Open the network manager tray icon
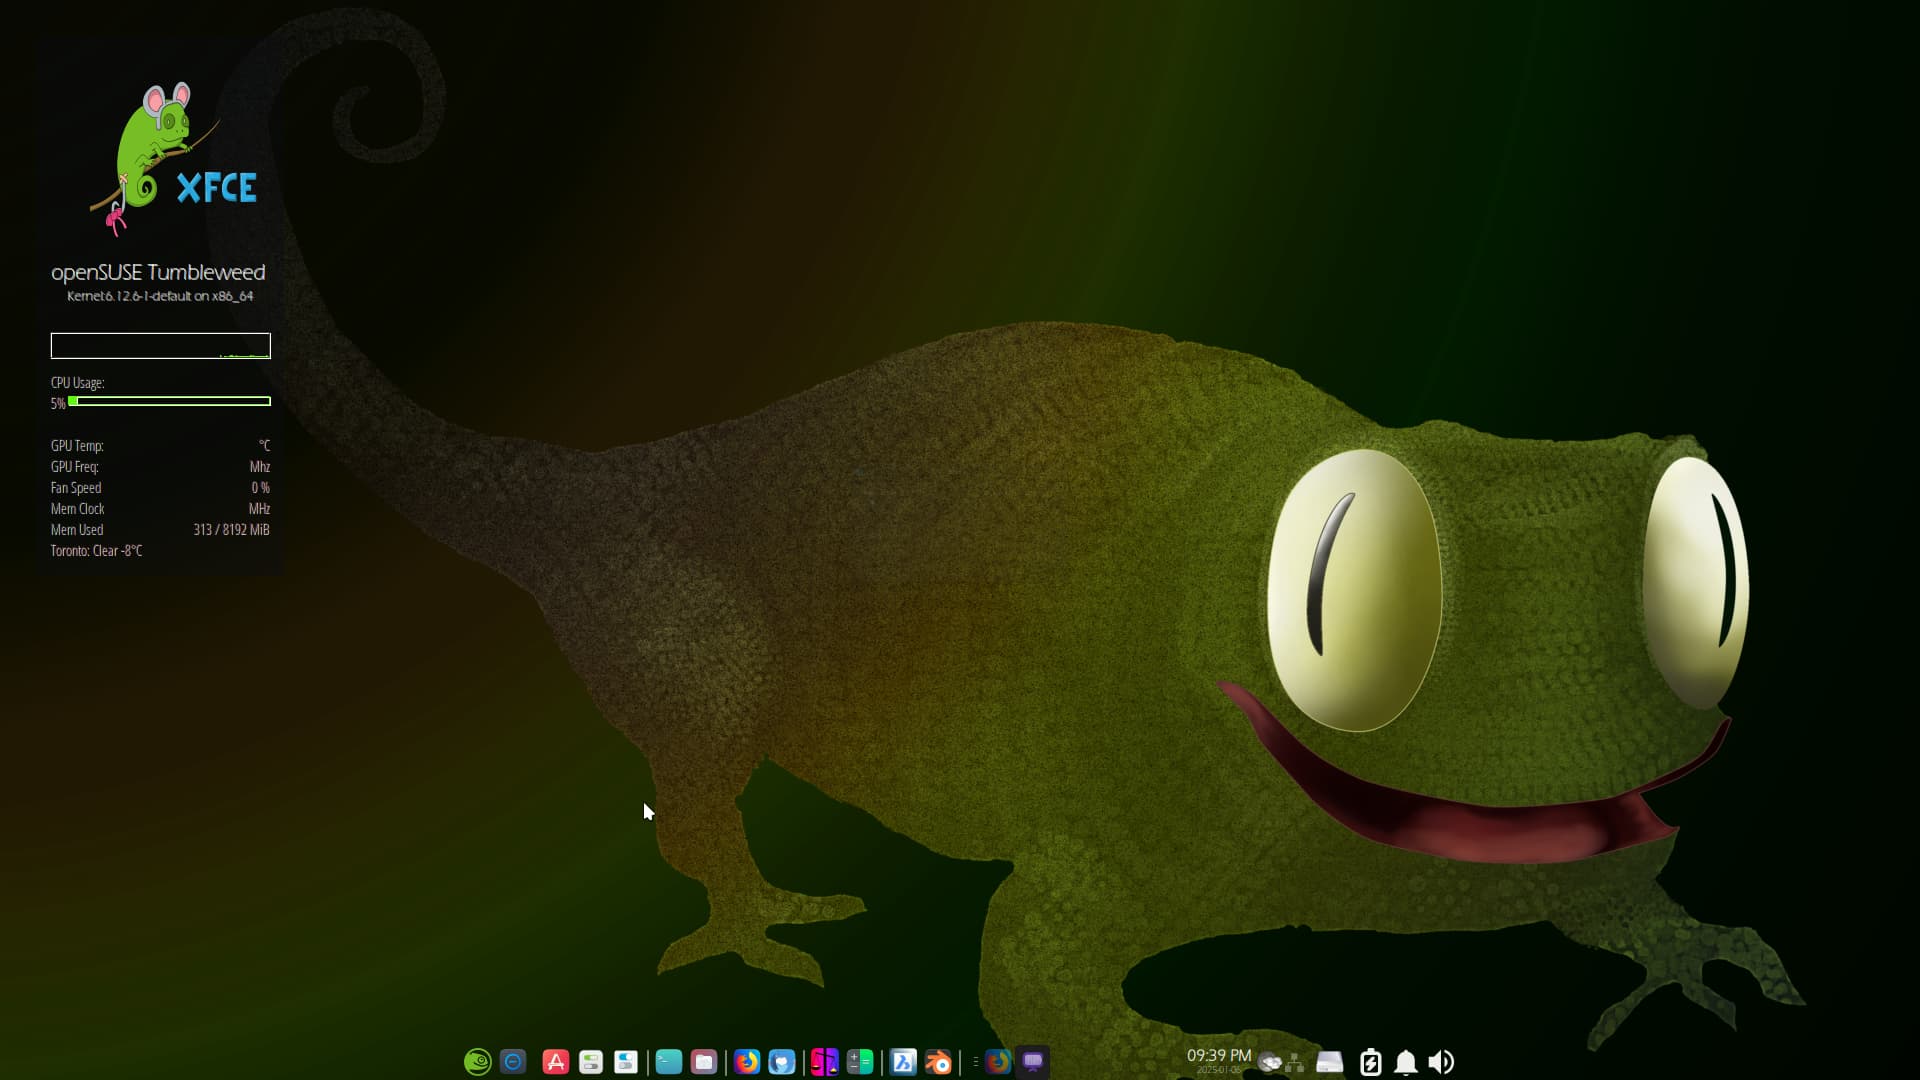The height and width of the screenshot is (1080, 1920). tap(1298, 1062)
